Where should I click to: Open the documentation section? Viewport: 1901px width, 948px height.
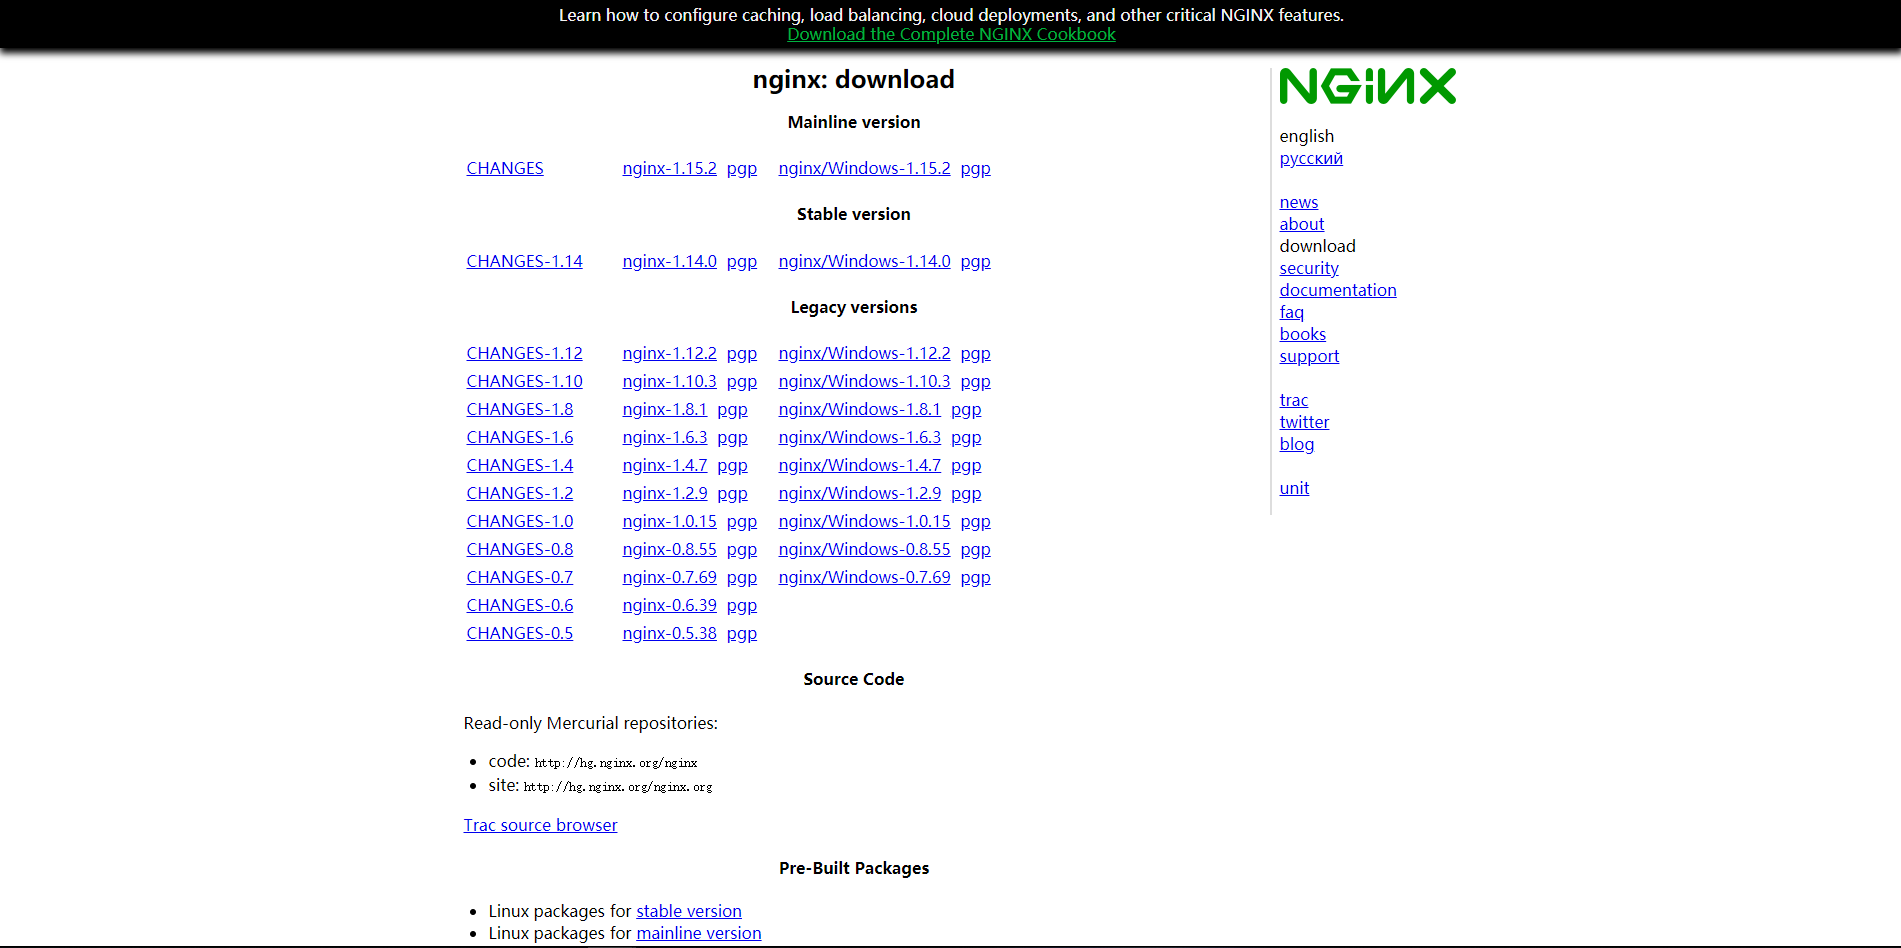click(x=1337, y=290)
